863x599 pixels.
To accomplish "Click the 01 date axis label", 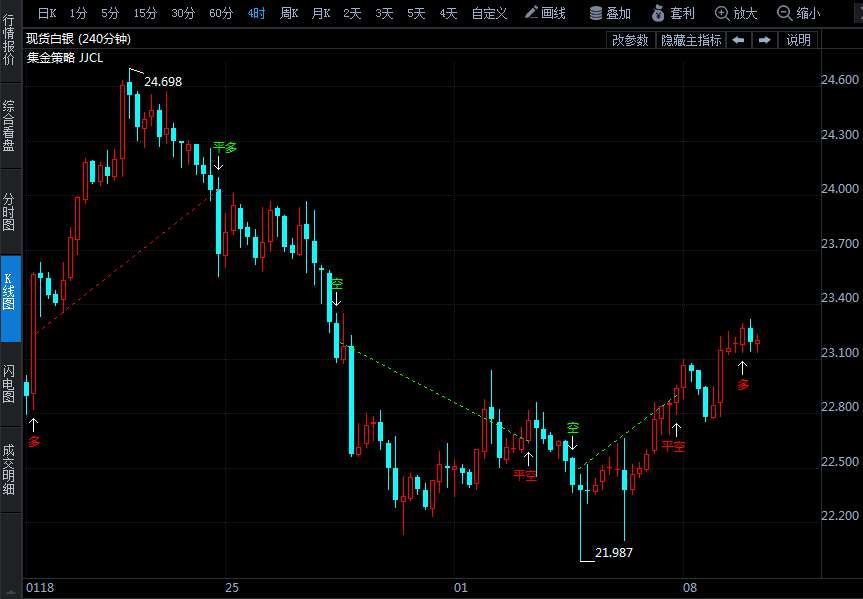I will coord(461,588).
